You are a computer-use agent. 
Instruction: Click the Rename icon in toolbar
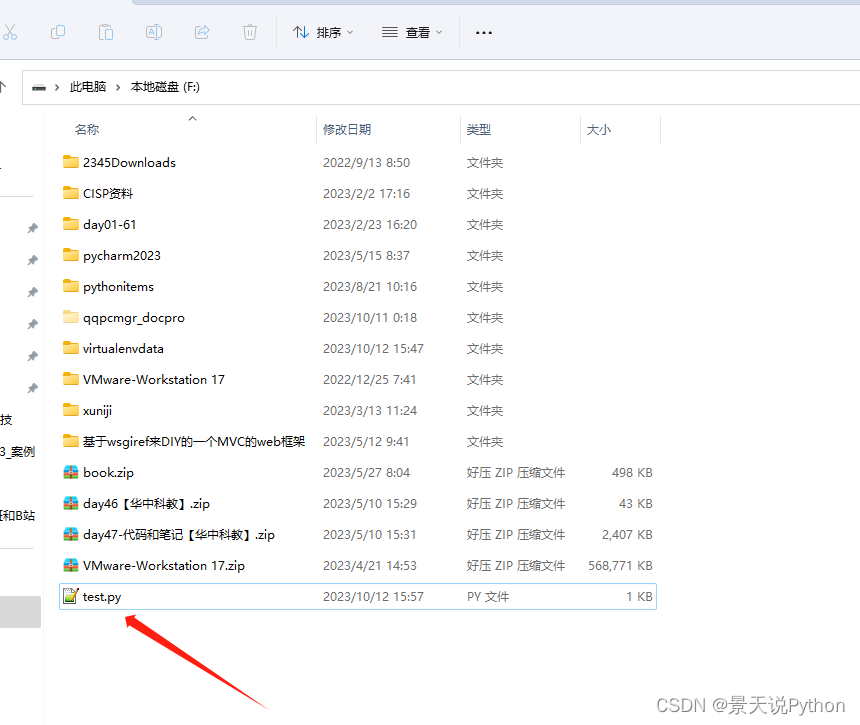[154, 32]
